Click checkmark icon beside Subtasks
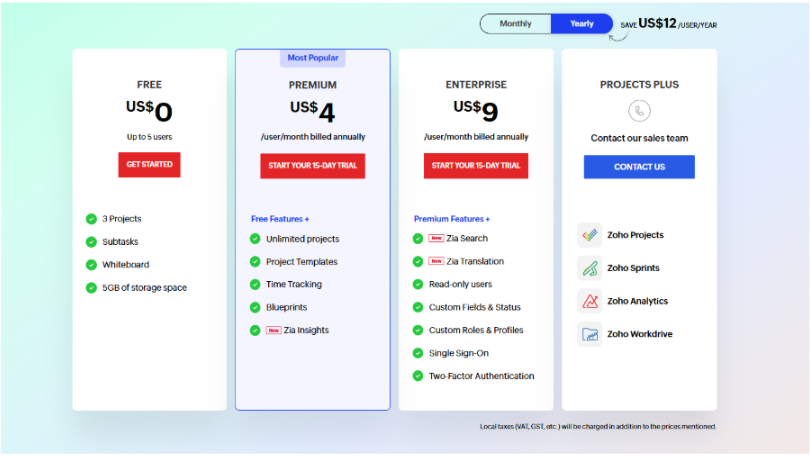810x457 pixels. (91, 242)
